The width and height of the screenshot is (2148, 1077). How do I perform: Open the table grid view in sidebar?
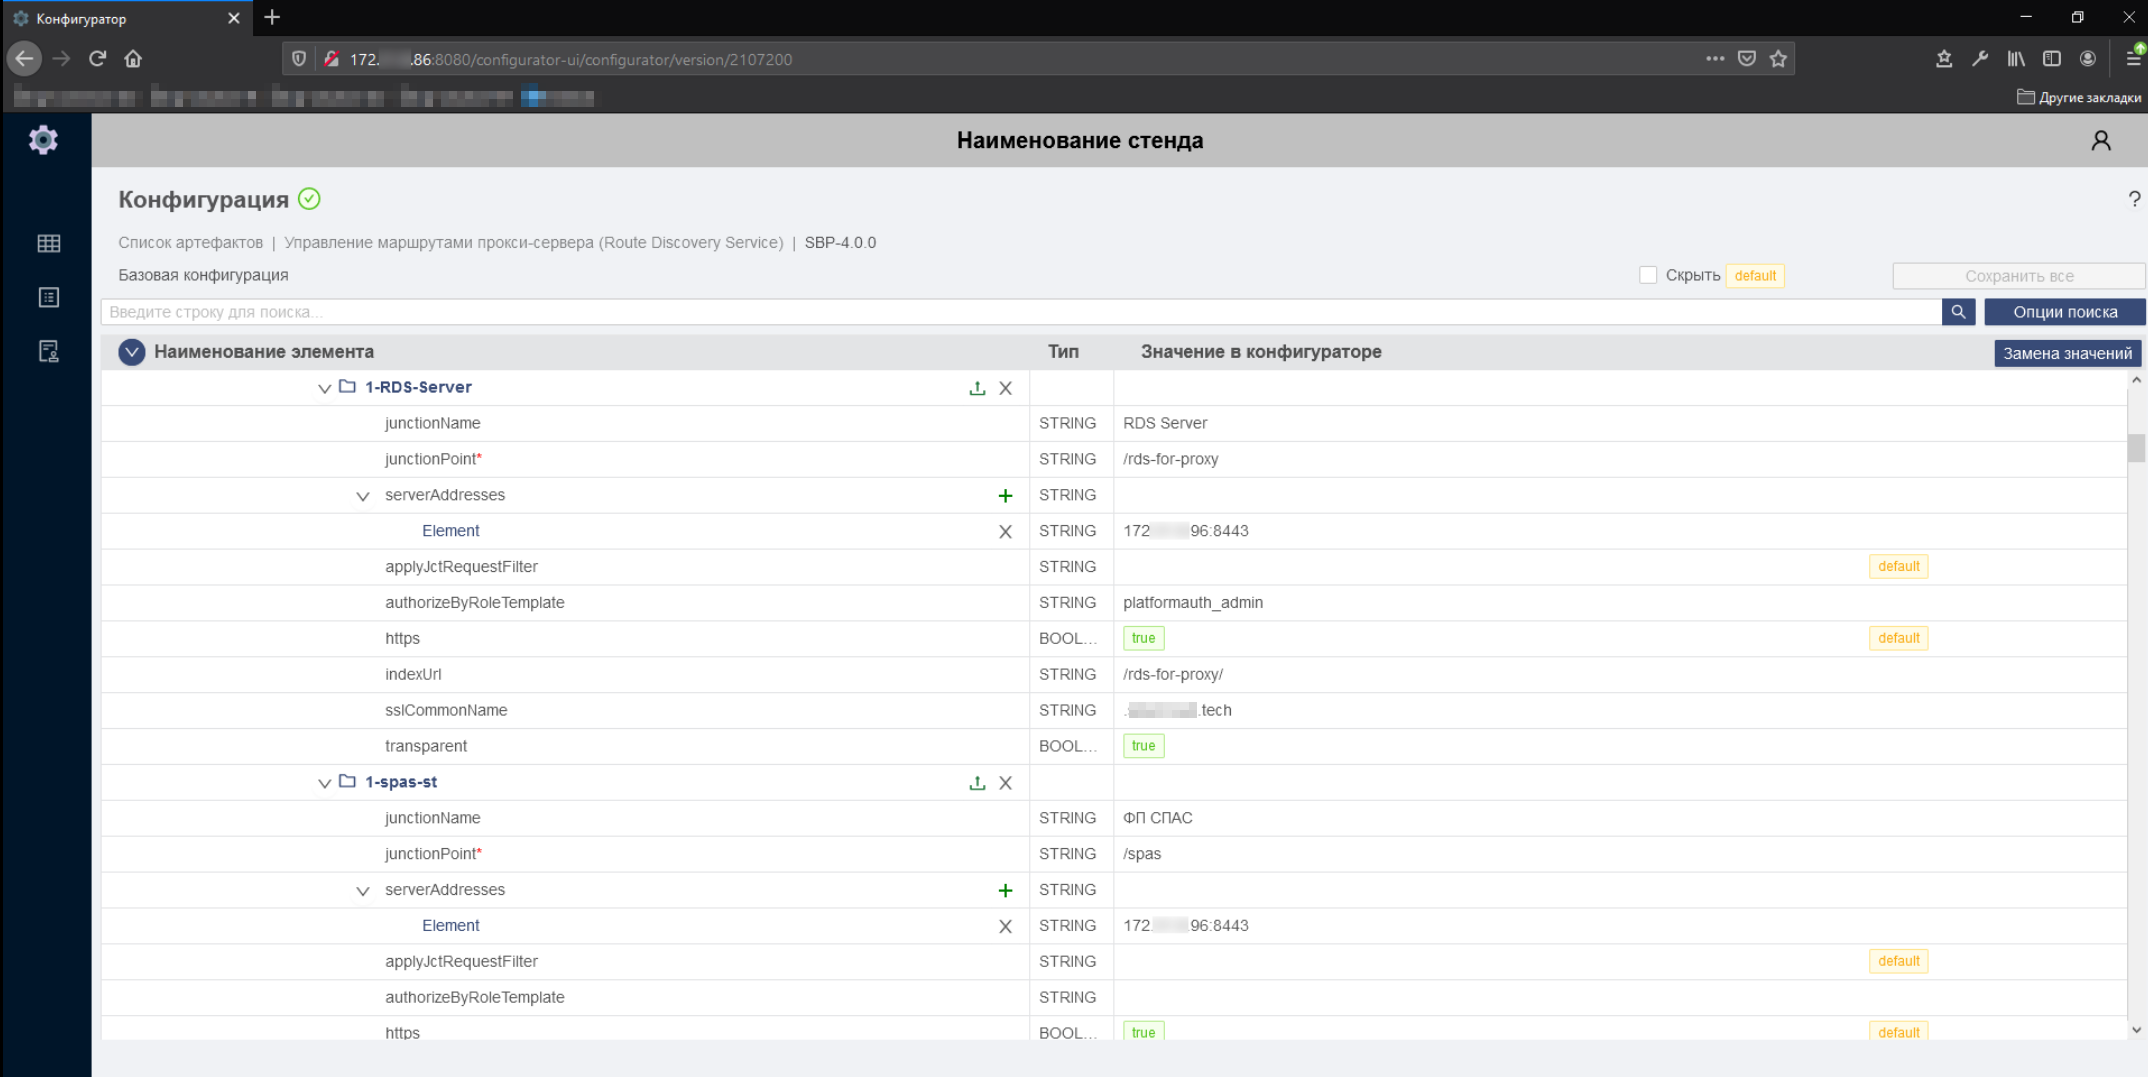pyautogui.click(x=48, y=243)
